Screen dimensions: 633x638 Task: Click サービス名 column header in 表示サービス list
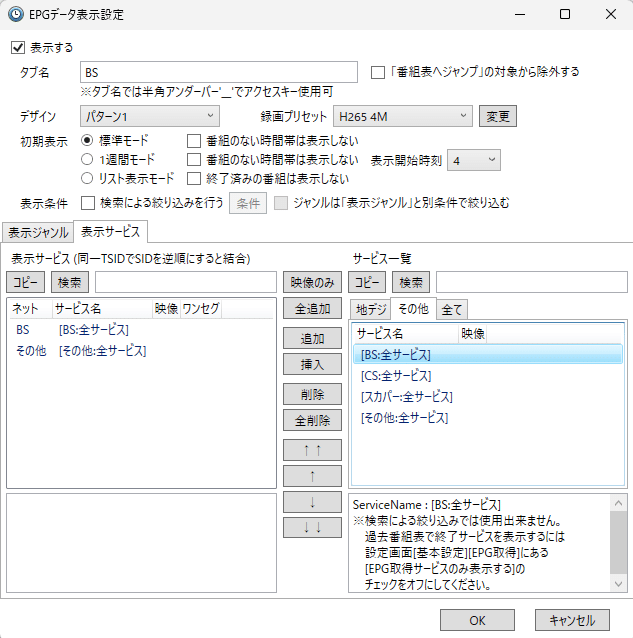pos(102,309)
